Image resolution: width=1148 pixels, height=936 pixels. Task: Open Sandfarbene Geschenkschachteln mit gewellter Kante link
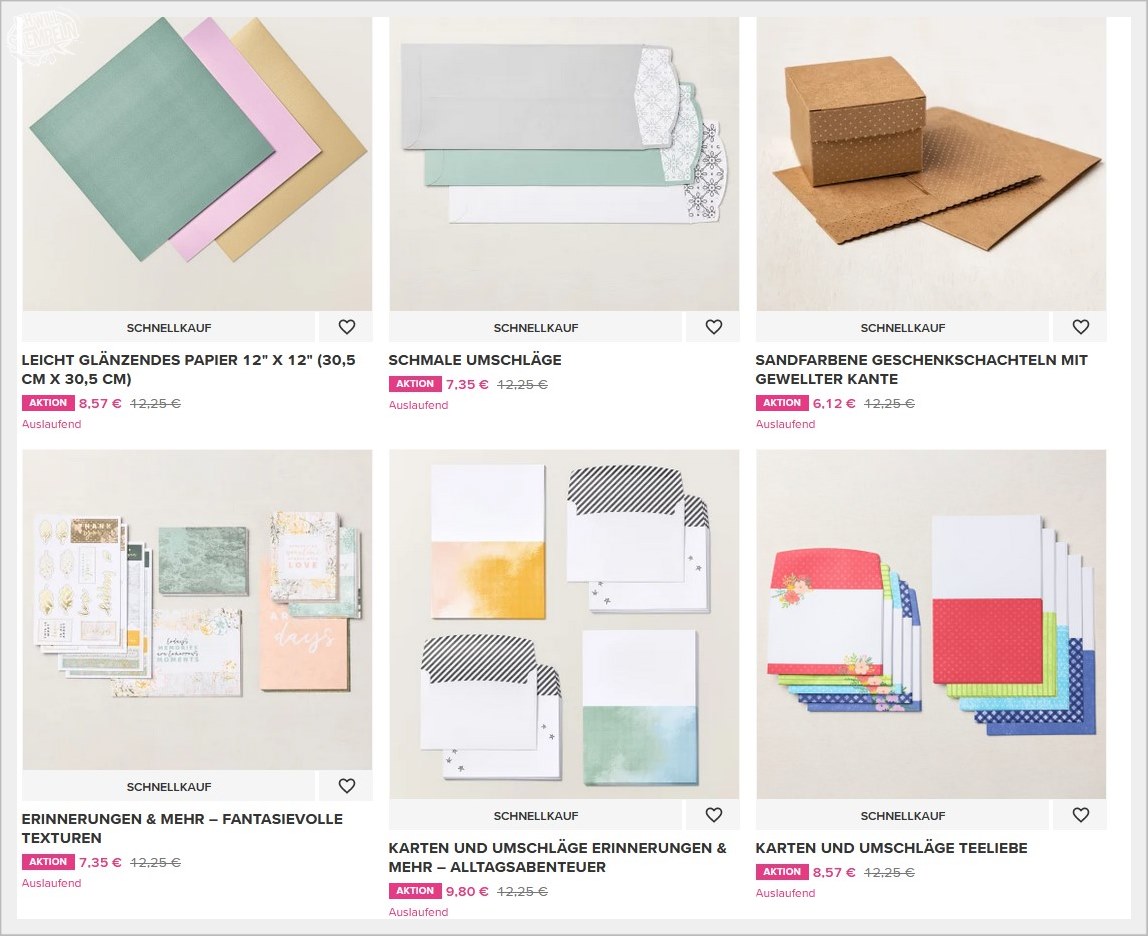point(921,369)
